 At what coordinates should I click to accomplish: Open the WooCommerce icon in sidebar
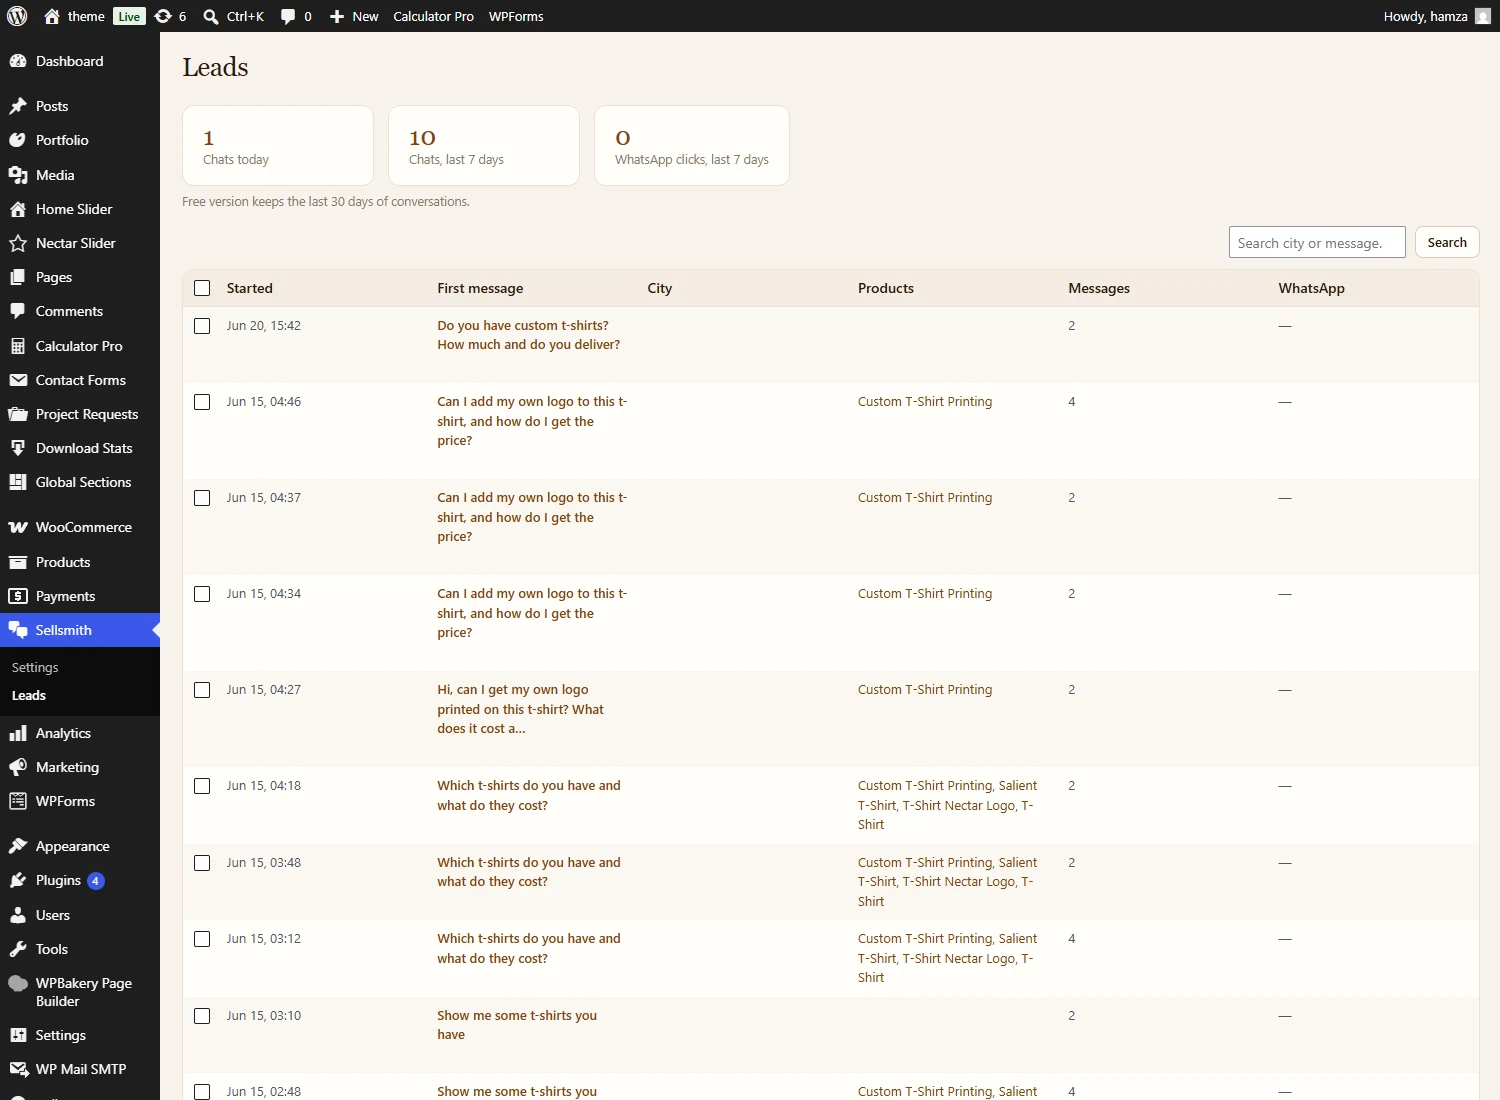18,527
